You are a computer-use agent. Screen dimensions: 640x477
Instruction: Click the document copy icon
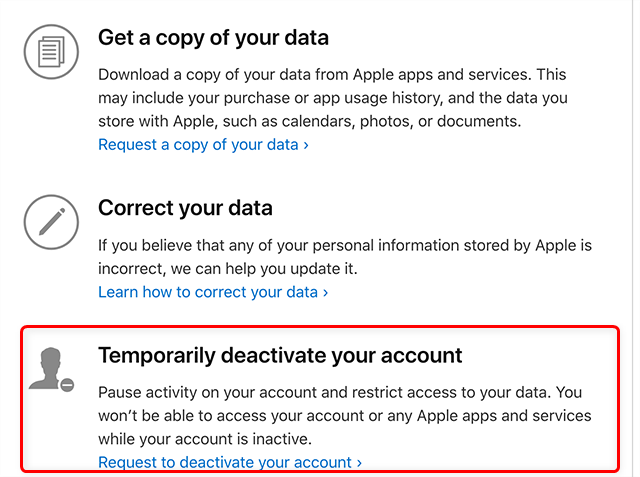click(51, 54)
